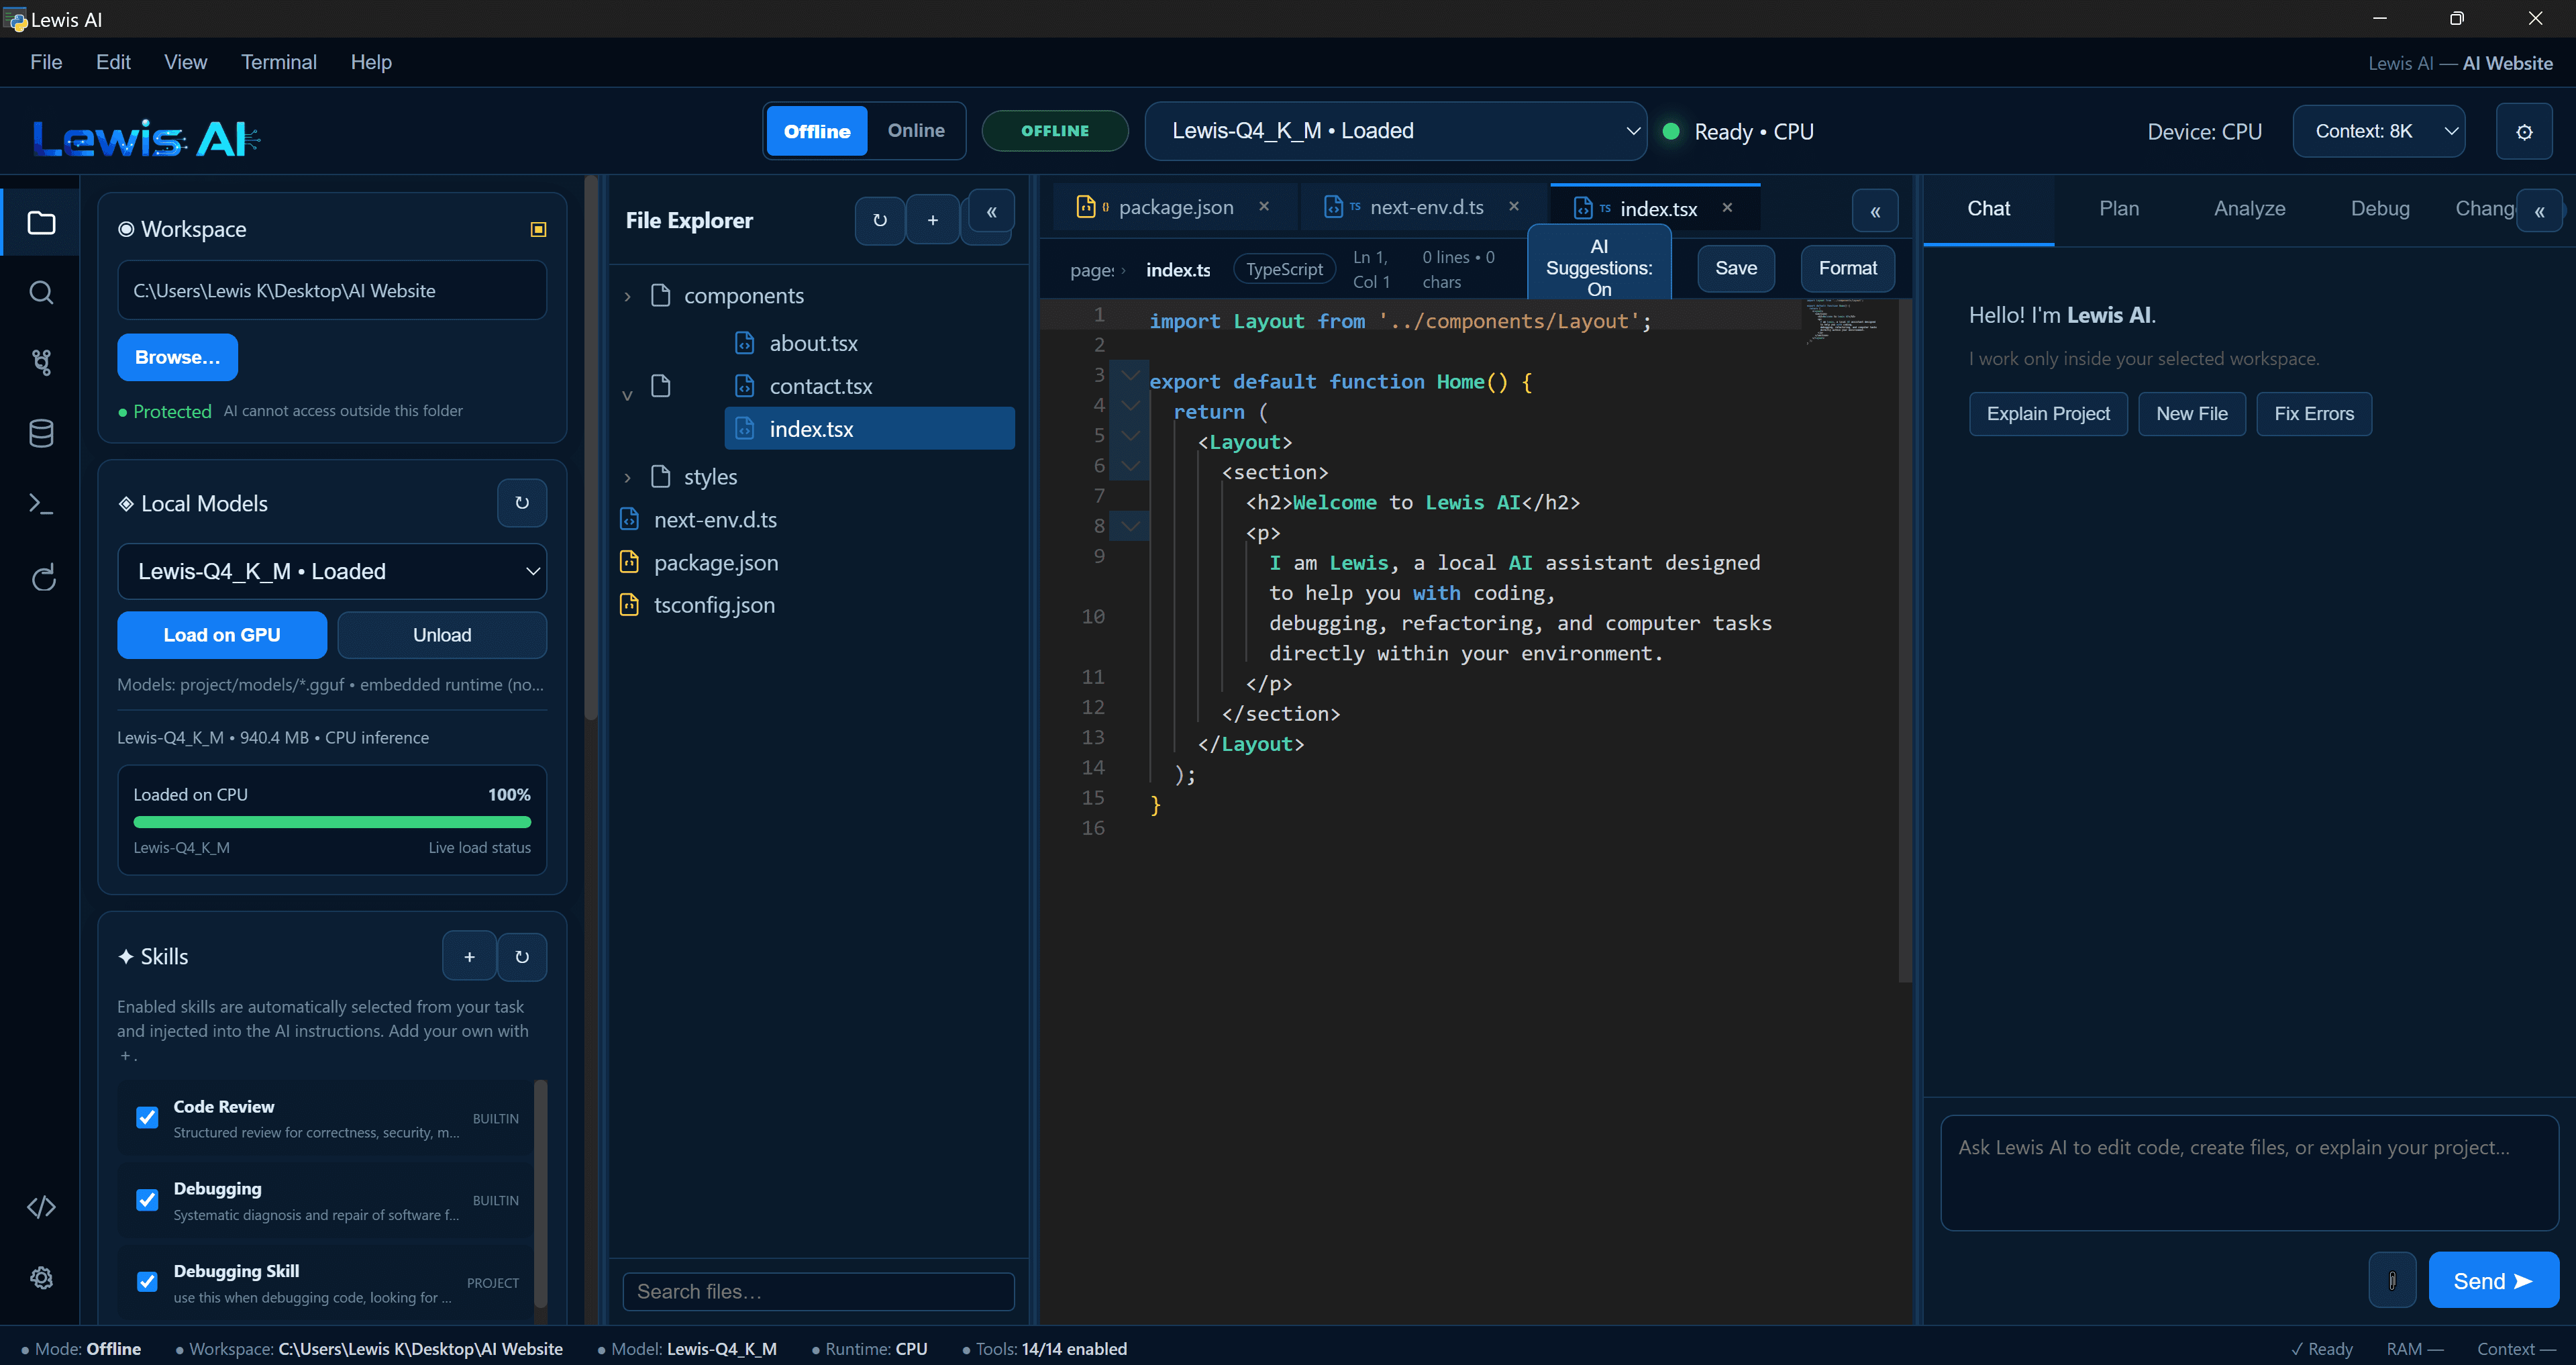The width and height of the screenshot is (2576, 1365).
Task: Click the refresh arrow sidebar icon
Action: coord(43,577)
